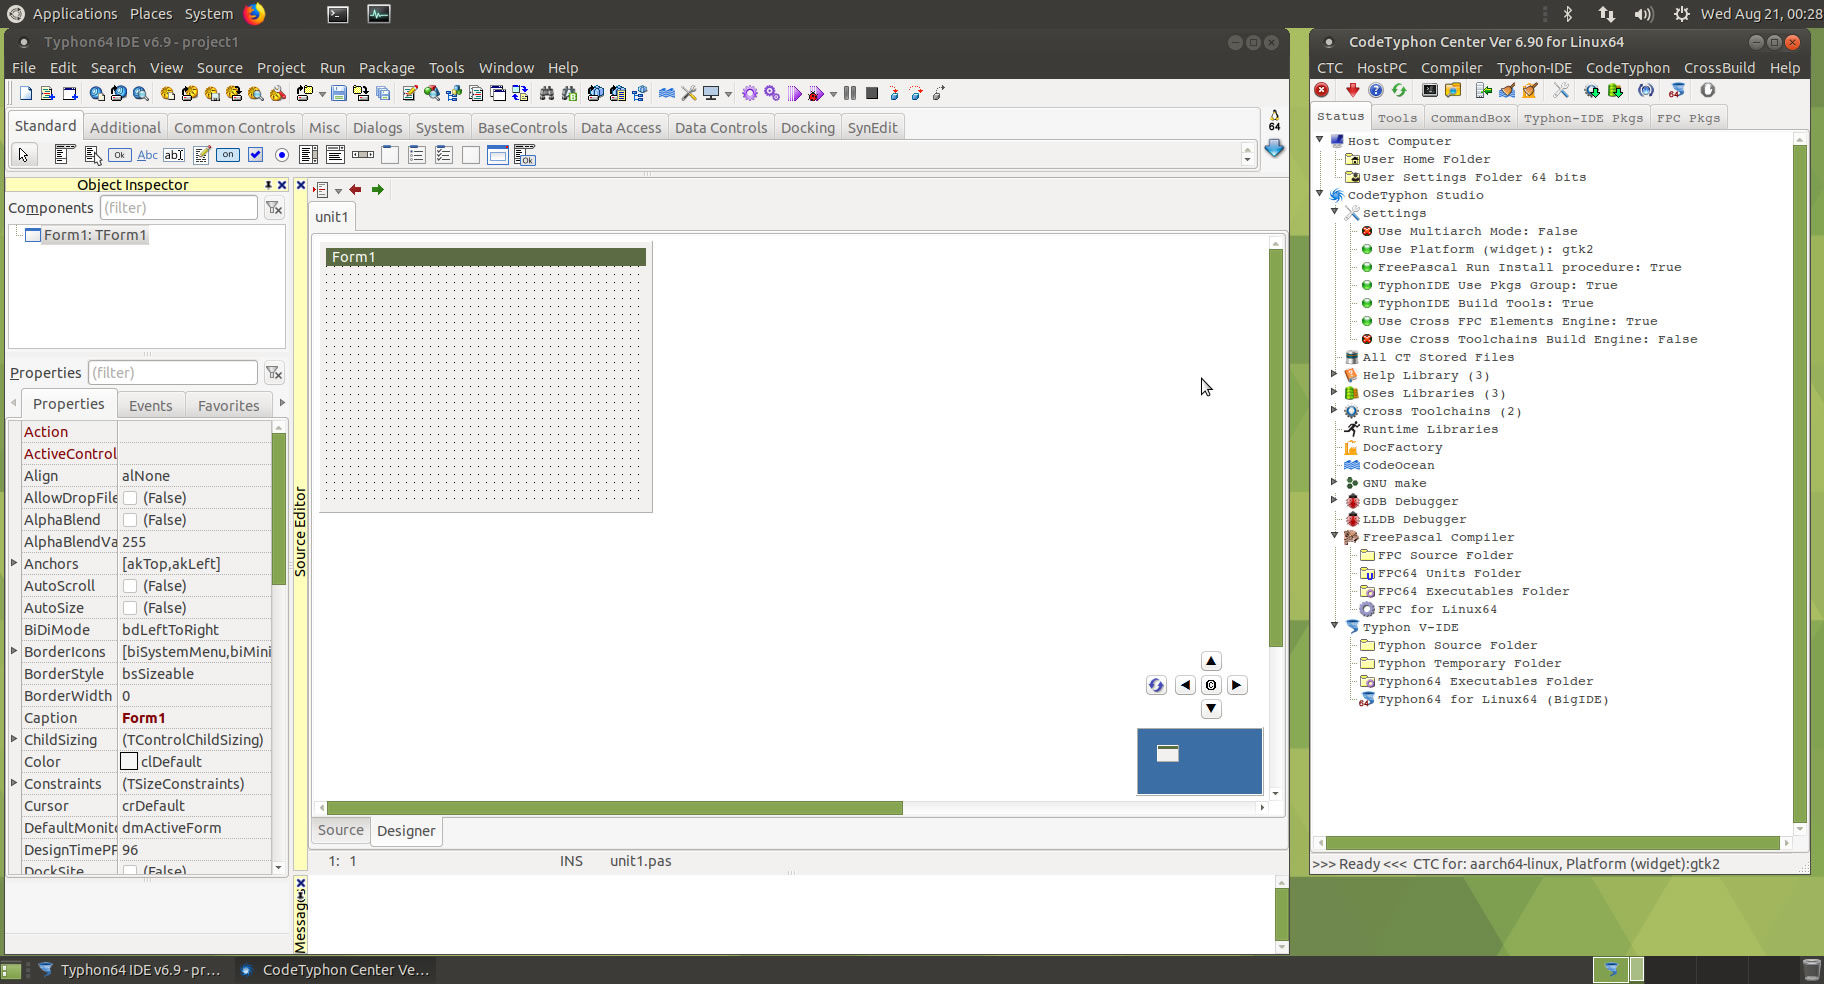Click the green refresh icon in CodeTyphon Center
Image resolution: width=1824 pixels, height=984 pixels.
(1399, 91)
